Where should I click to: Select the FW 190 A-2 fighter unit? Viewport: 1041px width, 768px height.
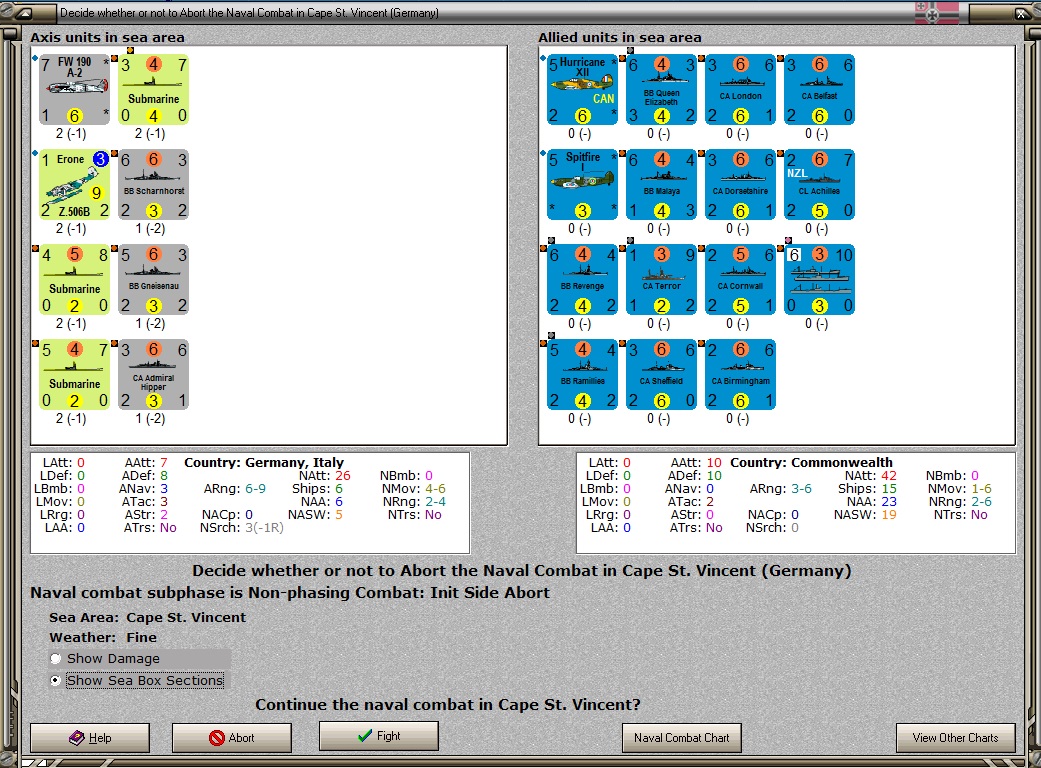(74, 90)
